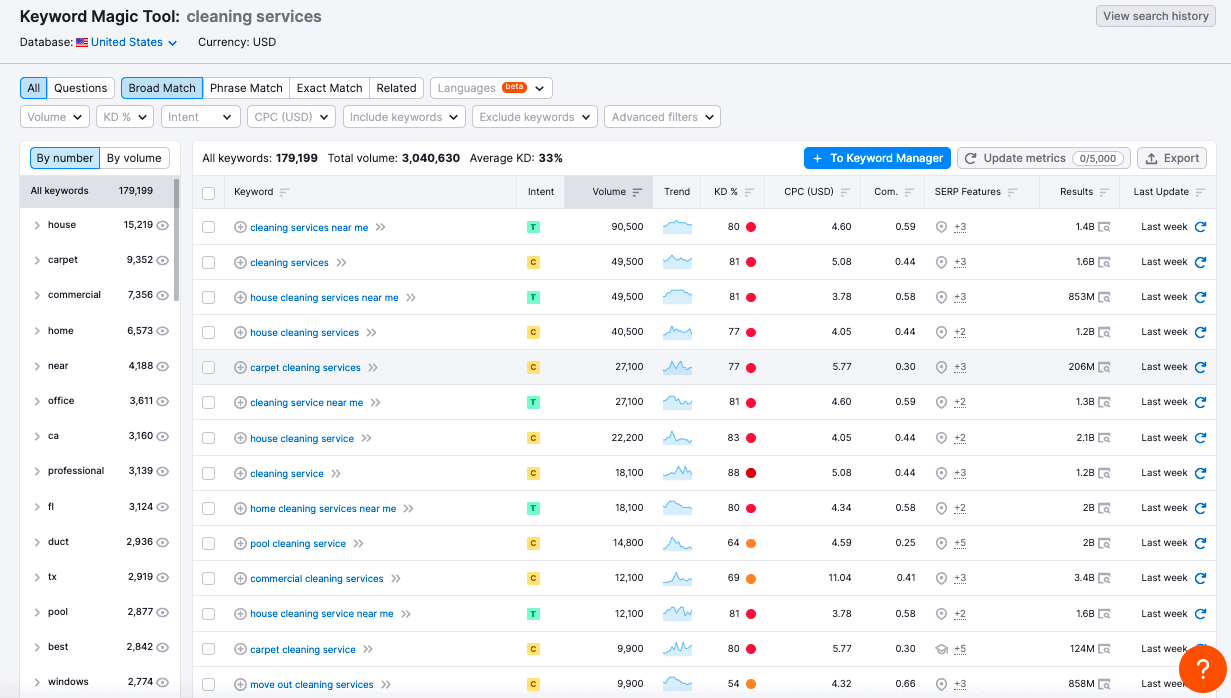Open the Advanced filters dropdown
1231x698 pixels.
tap(661, 116)
